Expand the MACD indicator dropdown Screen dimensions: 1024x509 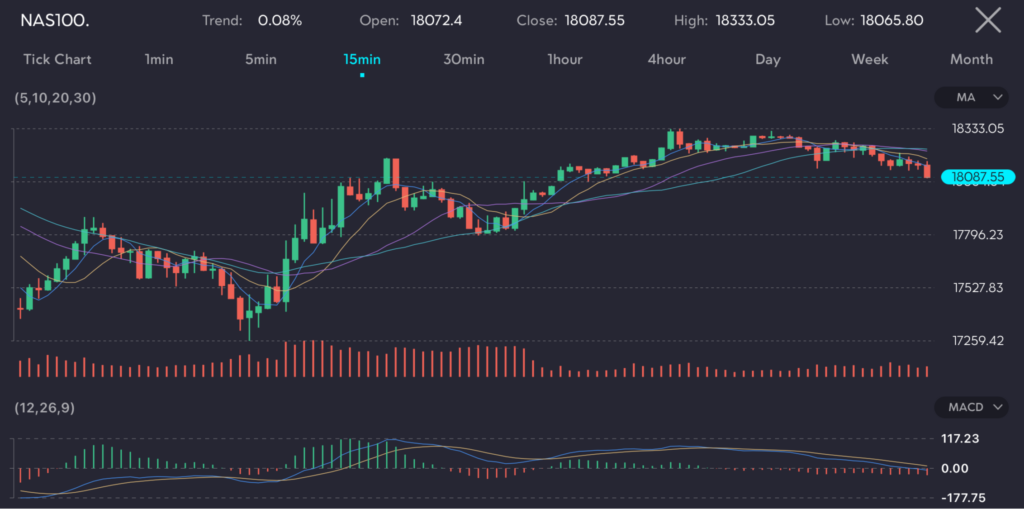971,407
